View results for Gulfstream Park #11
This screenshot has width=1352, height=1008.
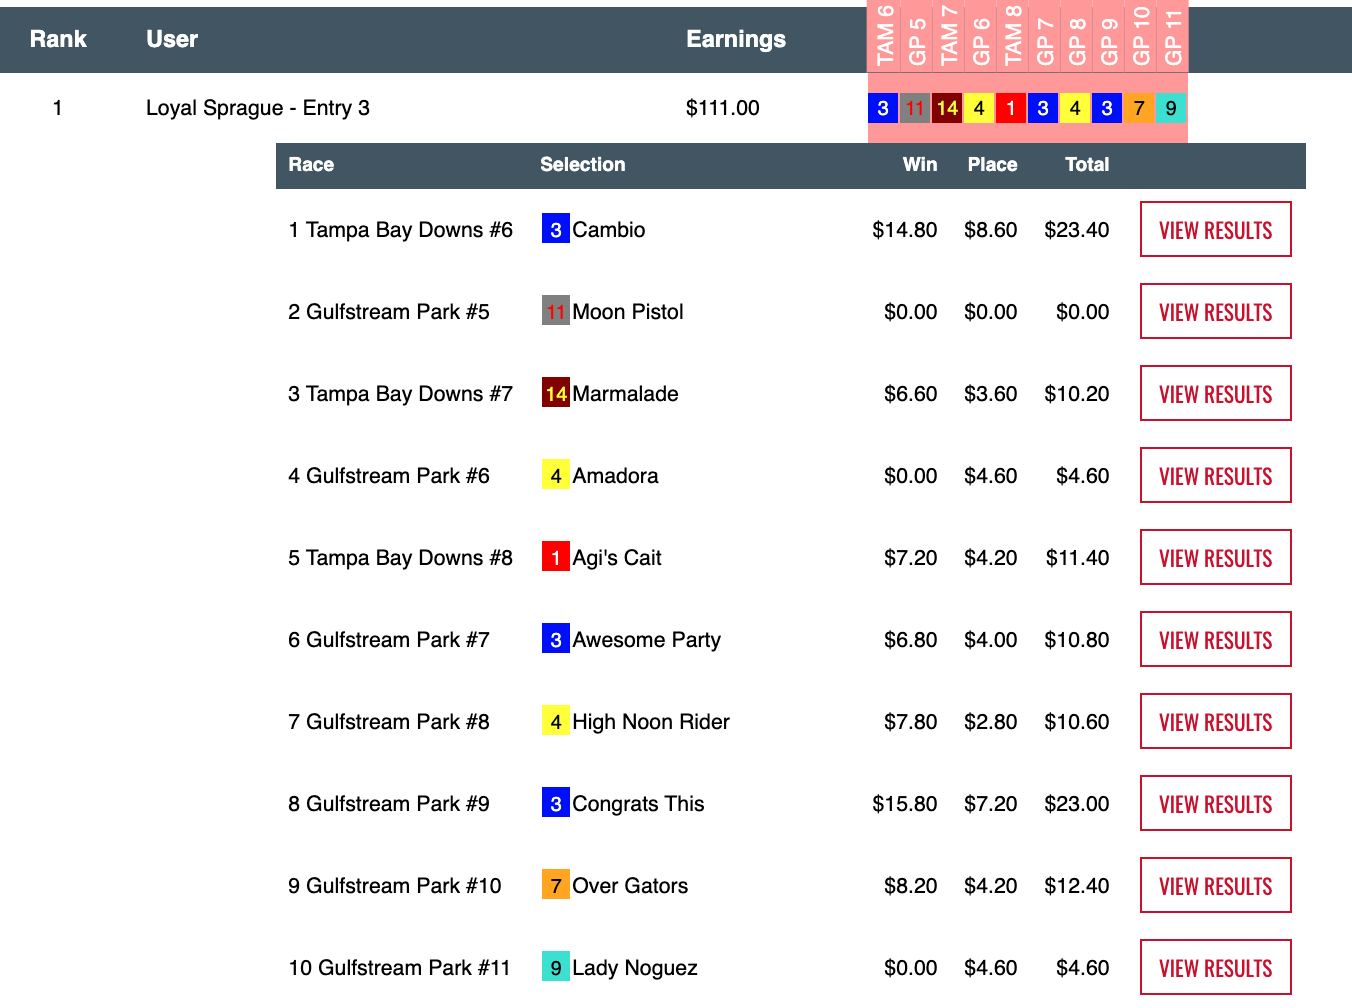pyautogui.click(x=1215, y=967)
